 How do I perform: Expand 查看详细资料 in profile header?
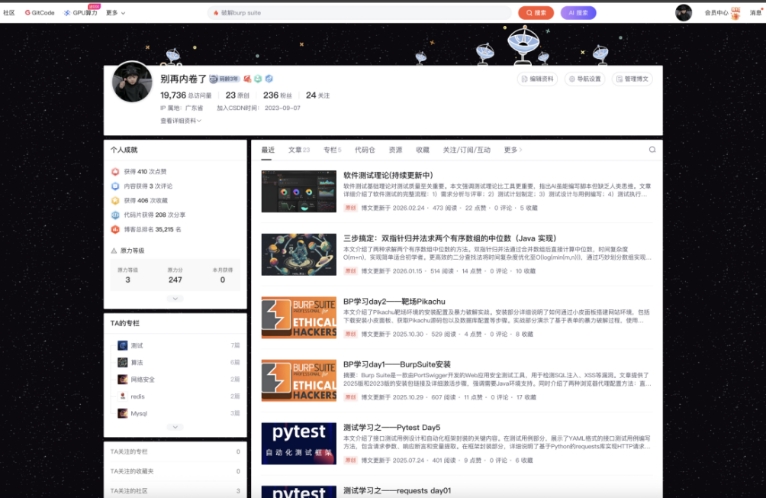(x=180, y=120)
